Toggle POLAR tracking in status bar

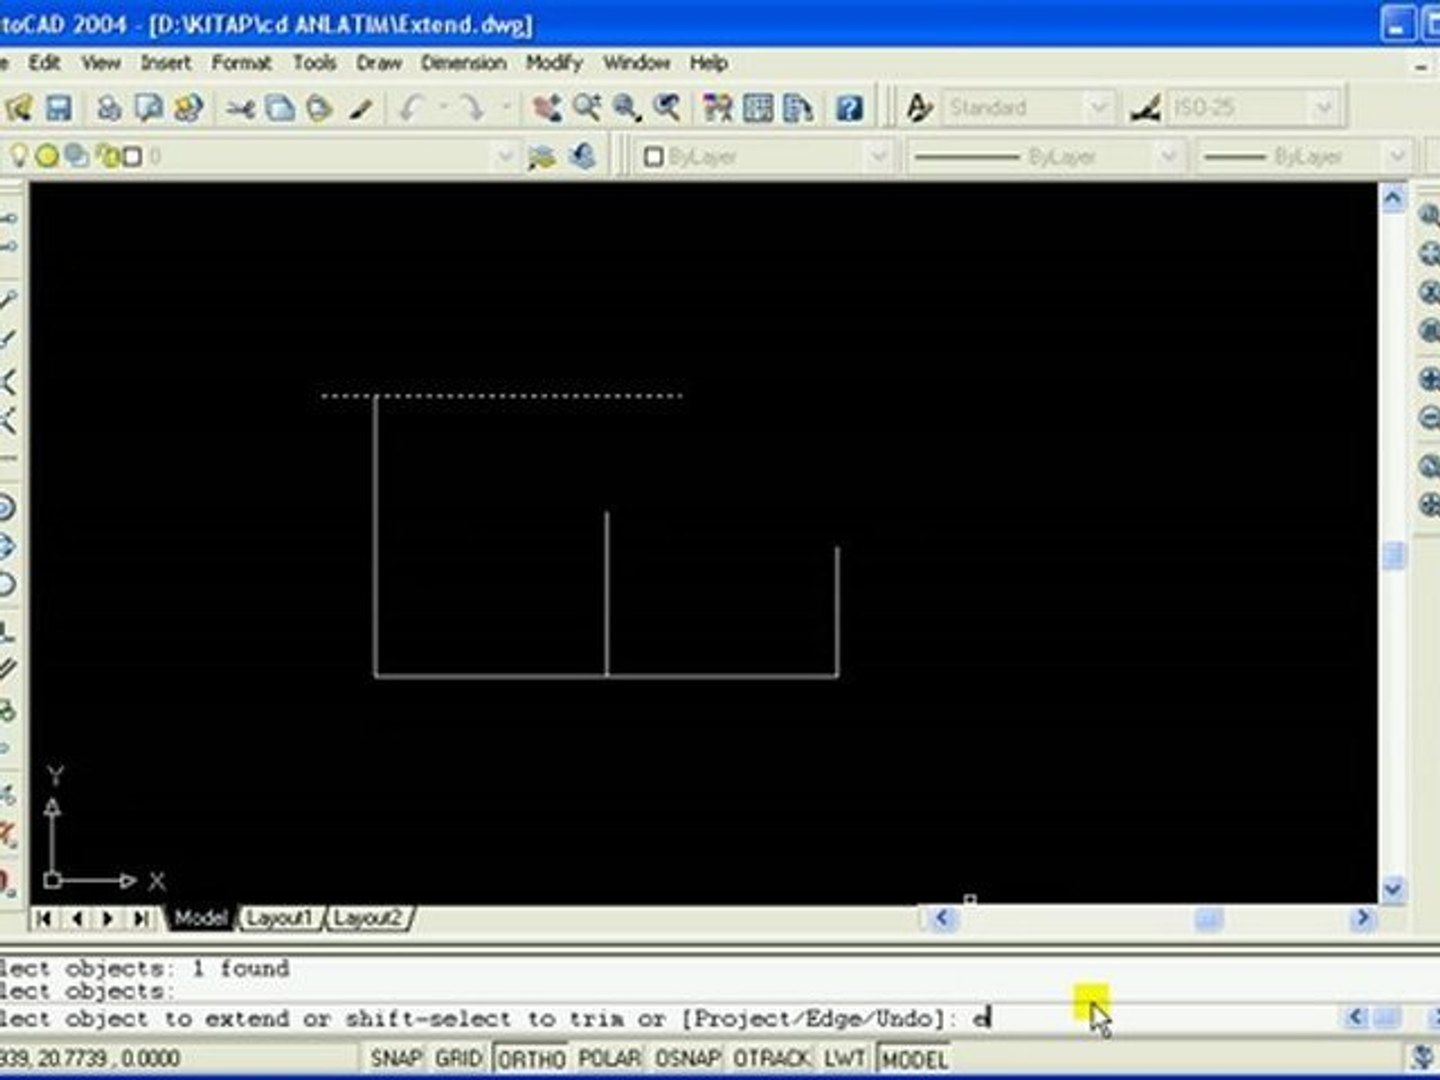tap(609, 1058)
